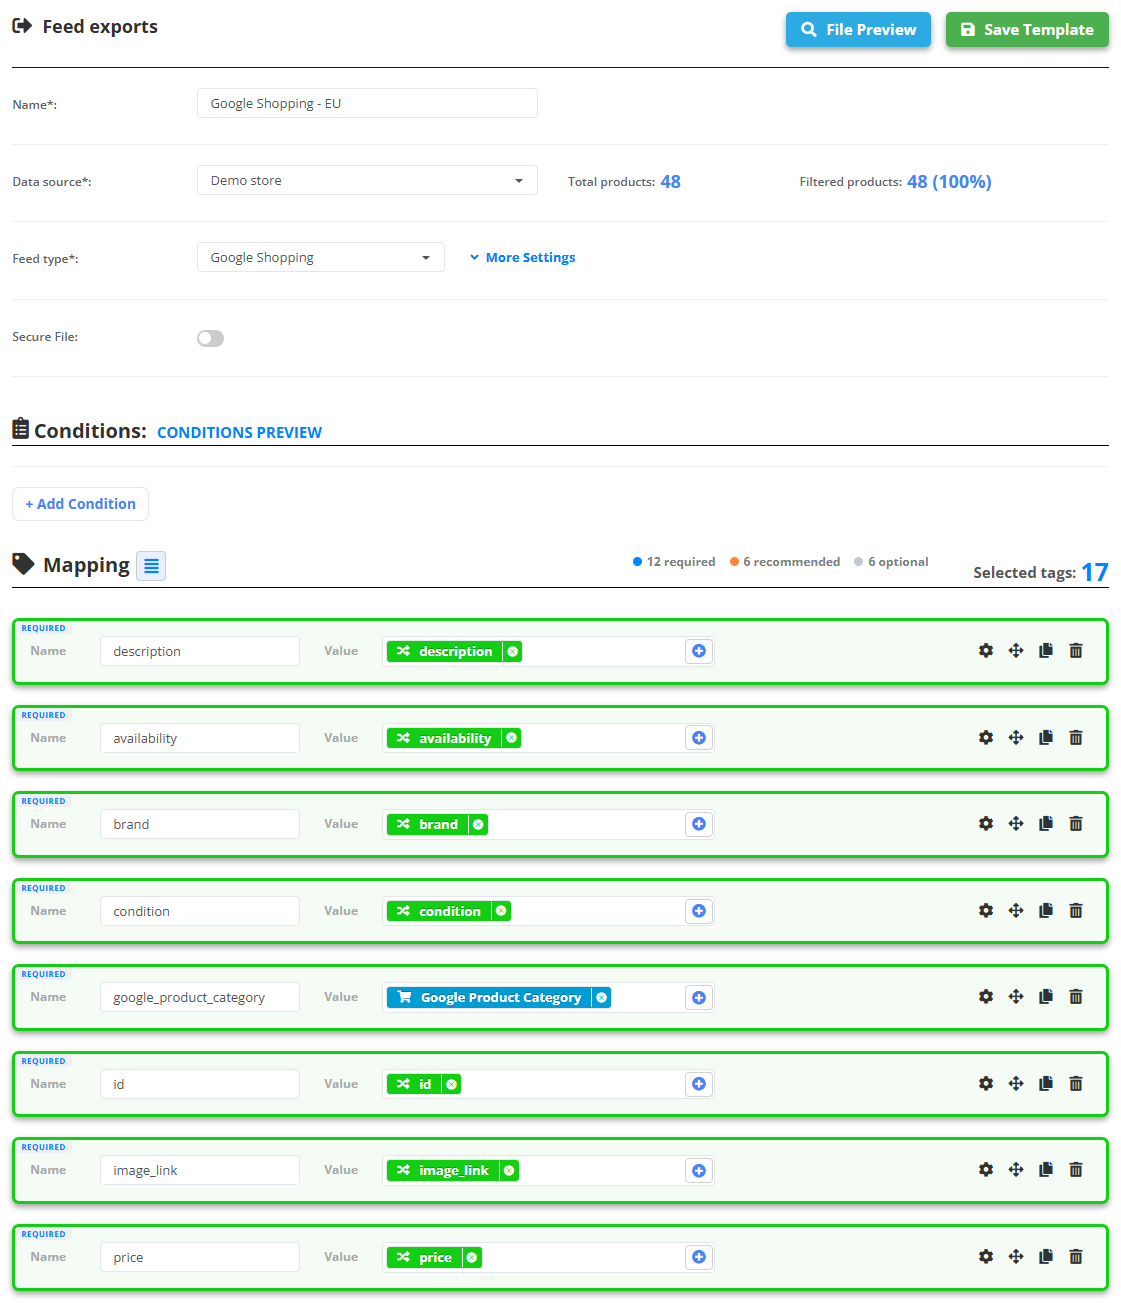Duplicate the price mapping row
Screen dimensions: 1121x1303
(1046, 1257)
